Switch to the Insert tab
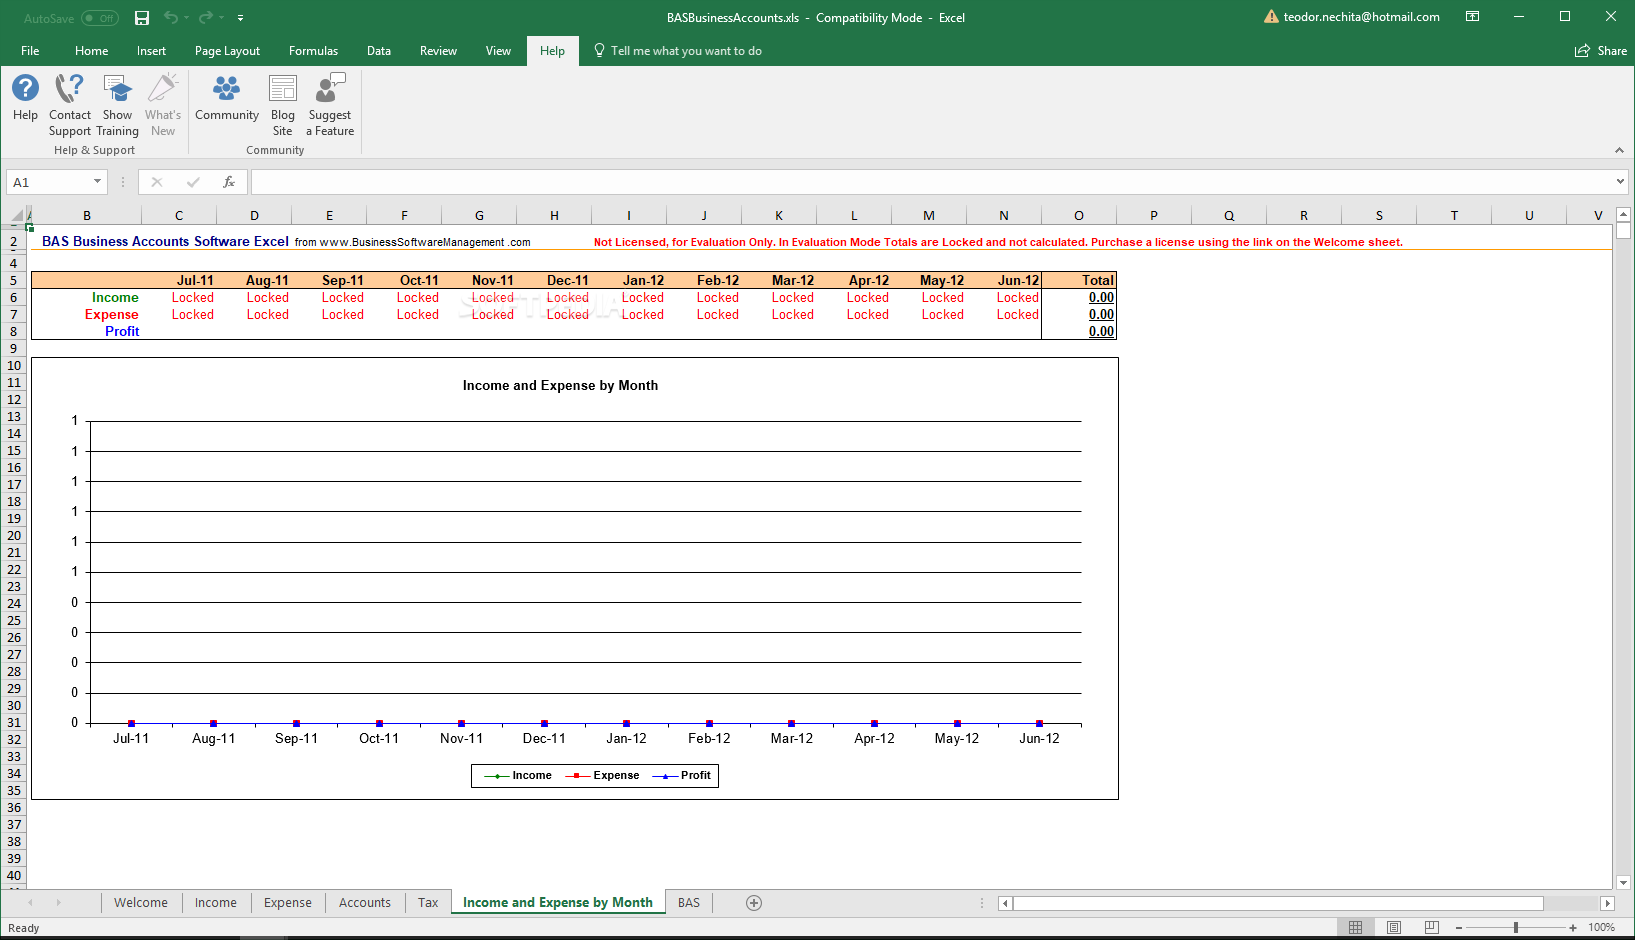This screenshot has width=1635, height=940. click(x=152, y=51)
